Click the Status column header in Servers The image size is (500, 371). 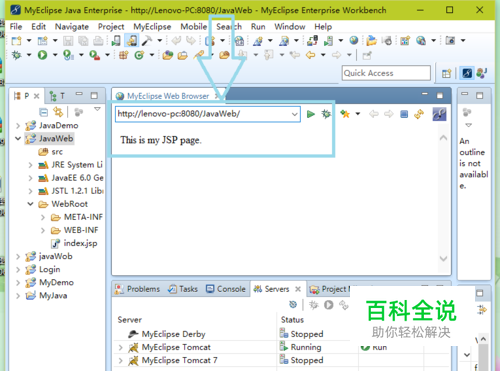292,320
